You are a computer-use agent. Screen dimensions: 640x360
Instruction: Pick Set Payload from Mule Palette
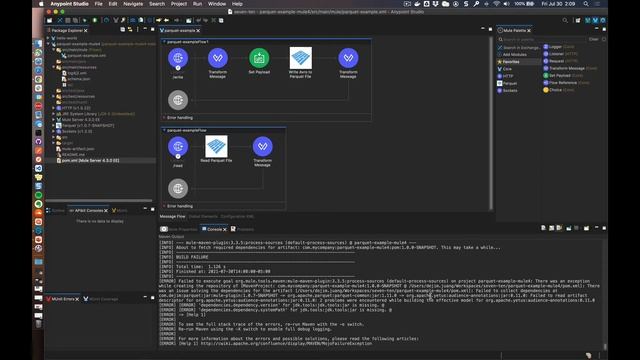563,76
